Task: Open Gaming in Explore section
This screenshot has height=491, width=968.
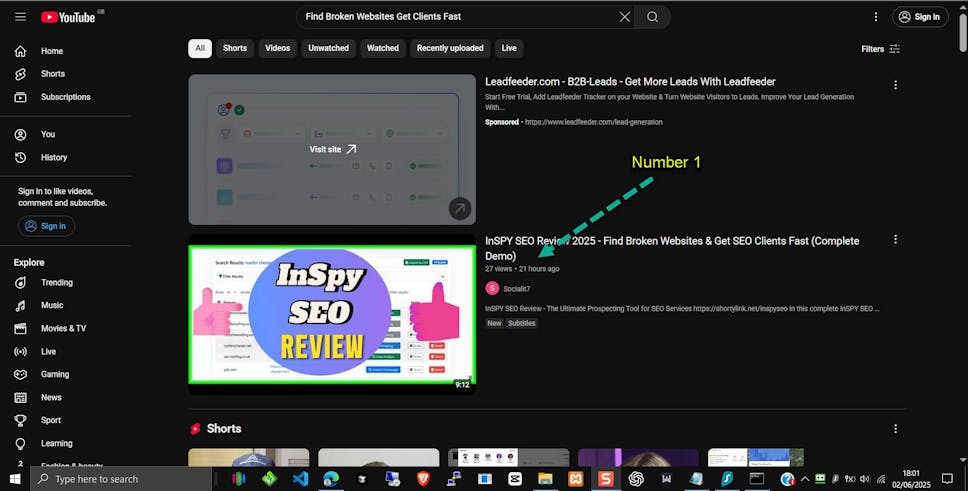Action: pos(55,374)
